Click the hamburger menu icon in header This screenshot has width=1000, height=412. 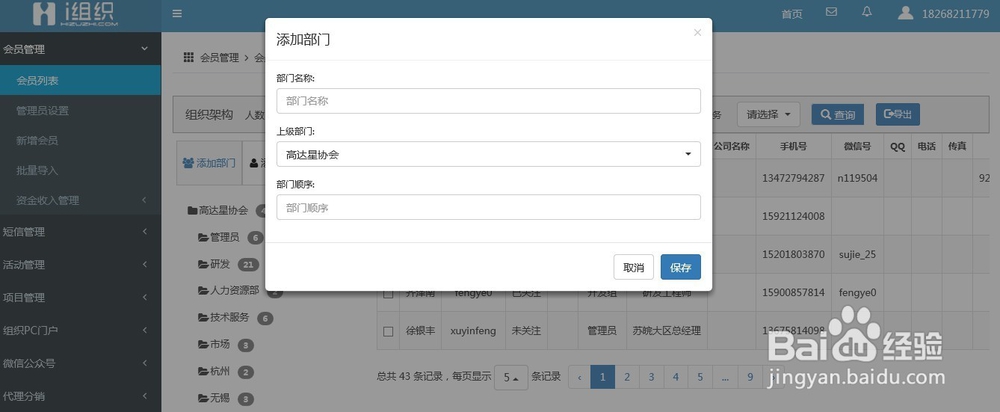pyautogui.click(x=177, y=13)
